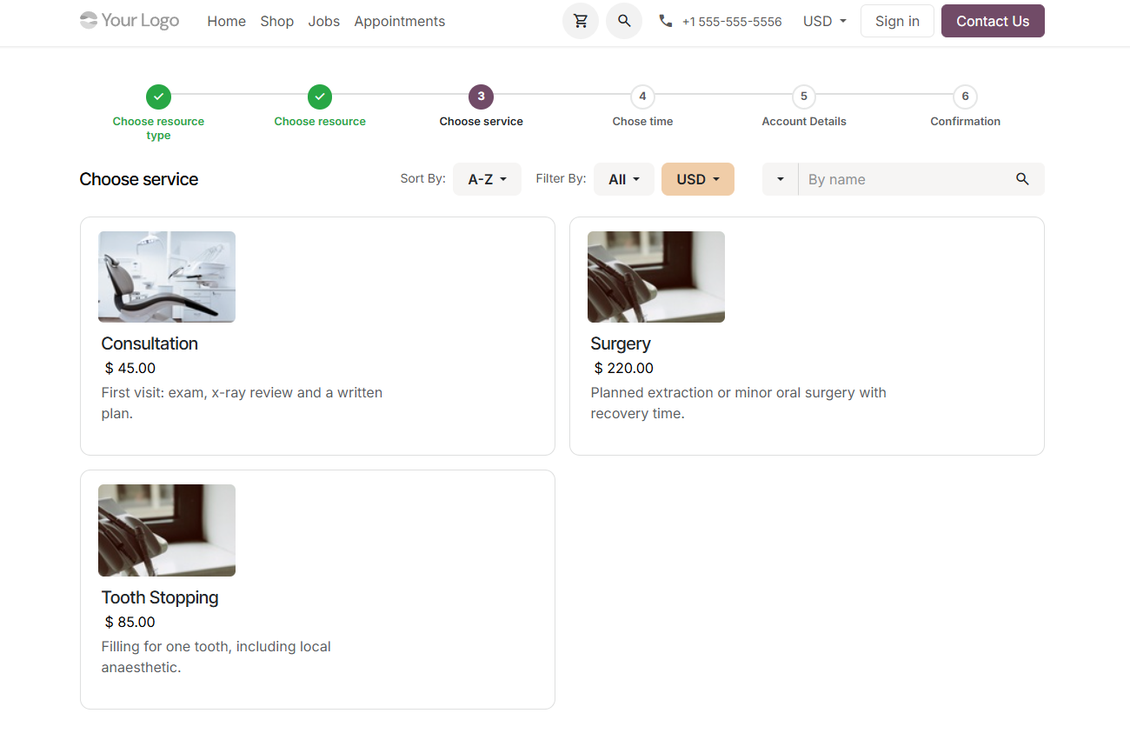Open the Shop menu item
This screenshot has width=1130, height=740.
coord(277,21)
